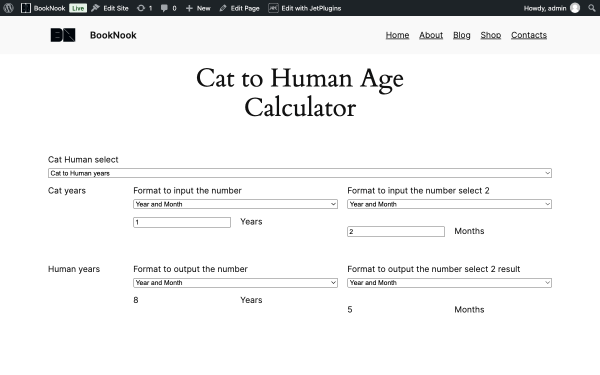Click the Human years label
Viewport: 600px width, 375px height.
pyautogui.click(x=74, y=269)
